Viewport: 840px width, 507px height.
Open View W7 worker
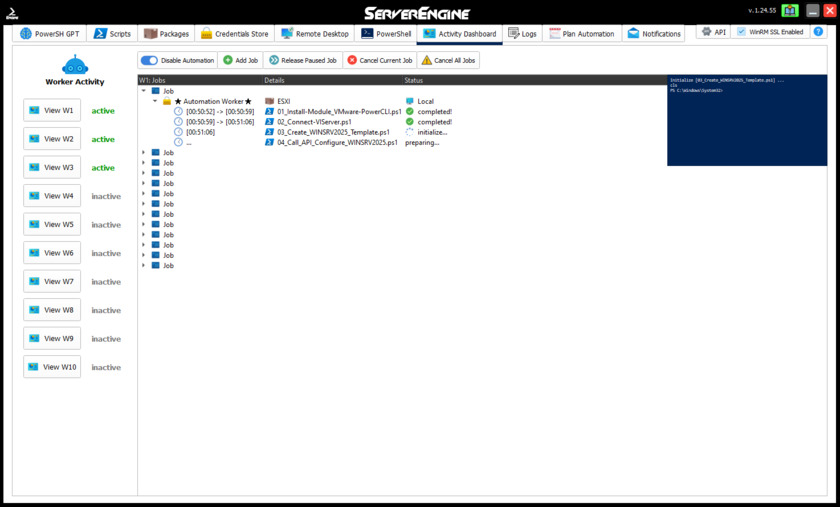coord(52,281)
